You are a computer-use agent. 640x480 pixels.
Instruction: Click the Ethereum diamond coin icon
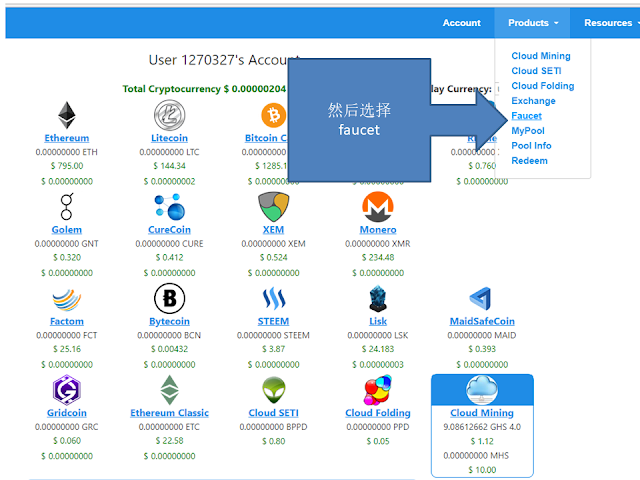pyautogui.click(x=67, y=115)
